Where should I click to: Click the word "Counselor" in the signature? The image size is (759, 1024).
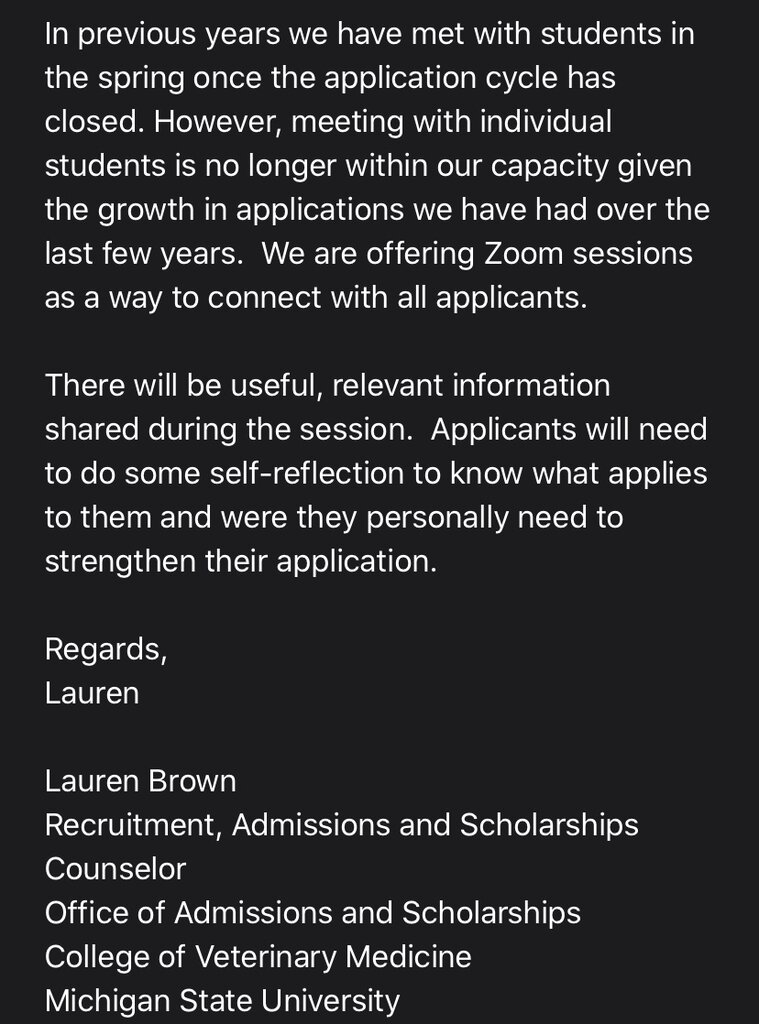tap(115, 868)
